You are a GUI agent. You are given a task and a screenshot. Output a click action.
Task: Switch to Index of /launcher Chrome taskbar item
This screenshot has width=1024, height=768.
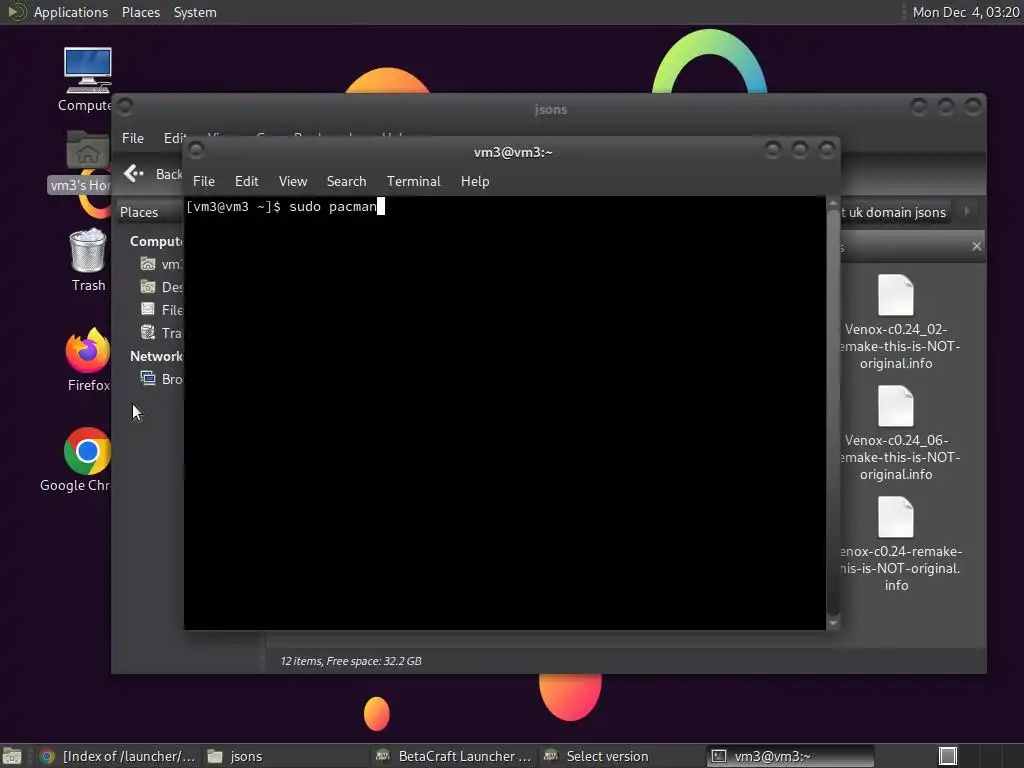(116, 756)
